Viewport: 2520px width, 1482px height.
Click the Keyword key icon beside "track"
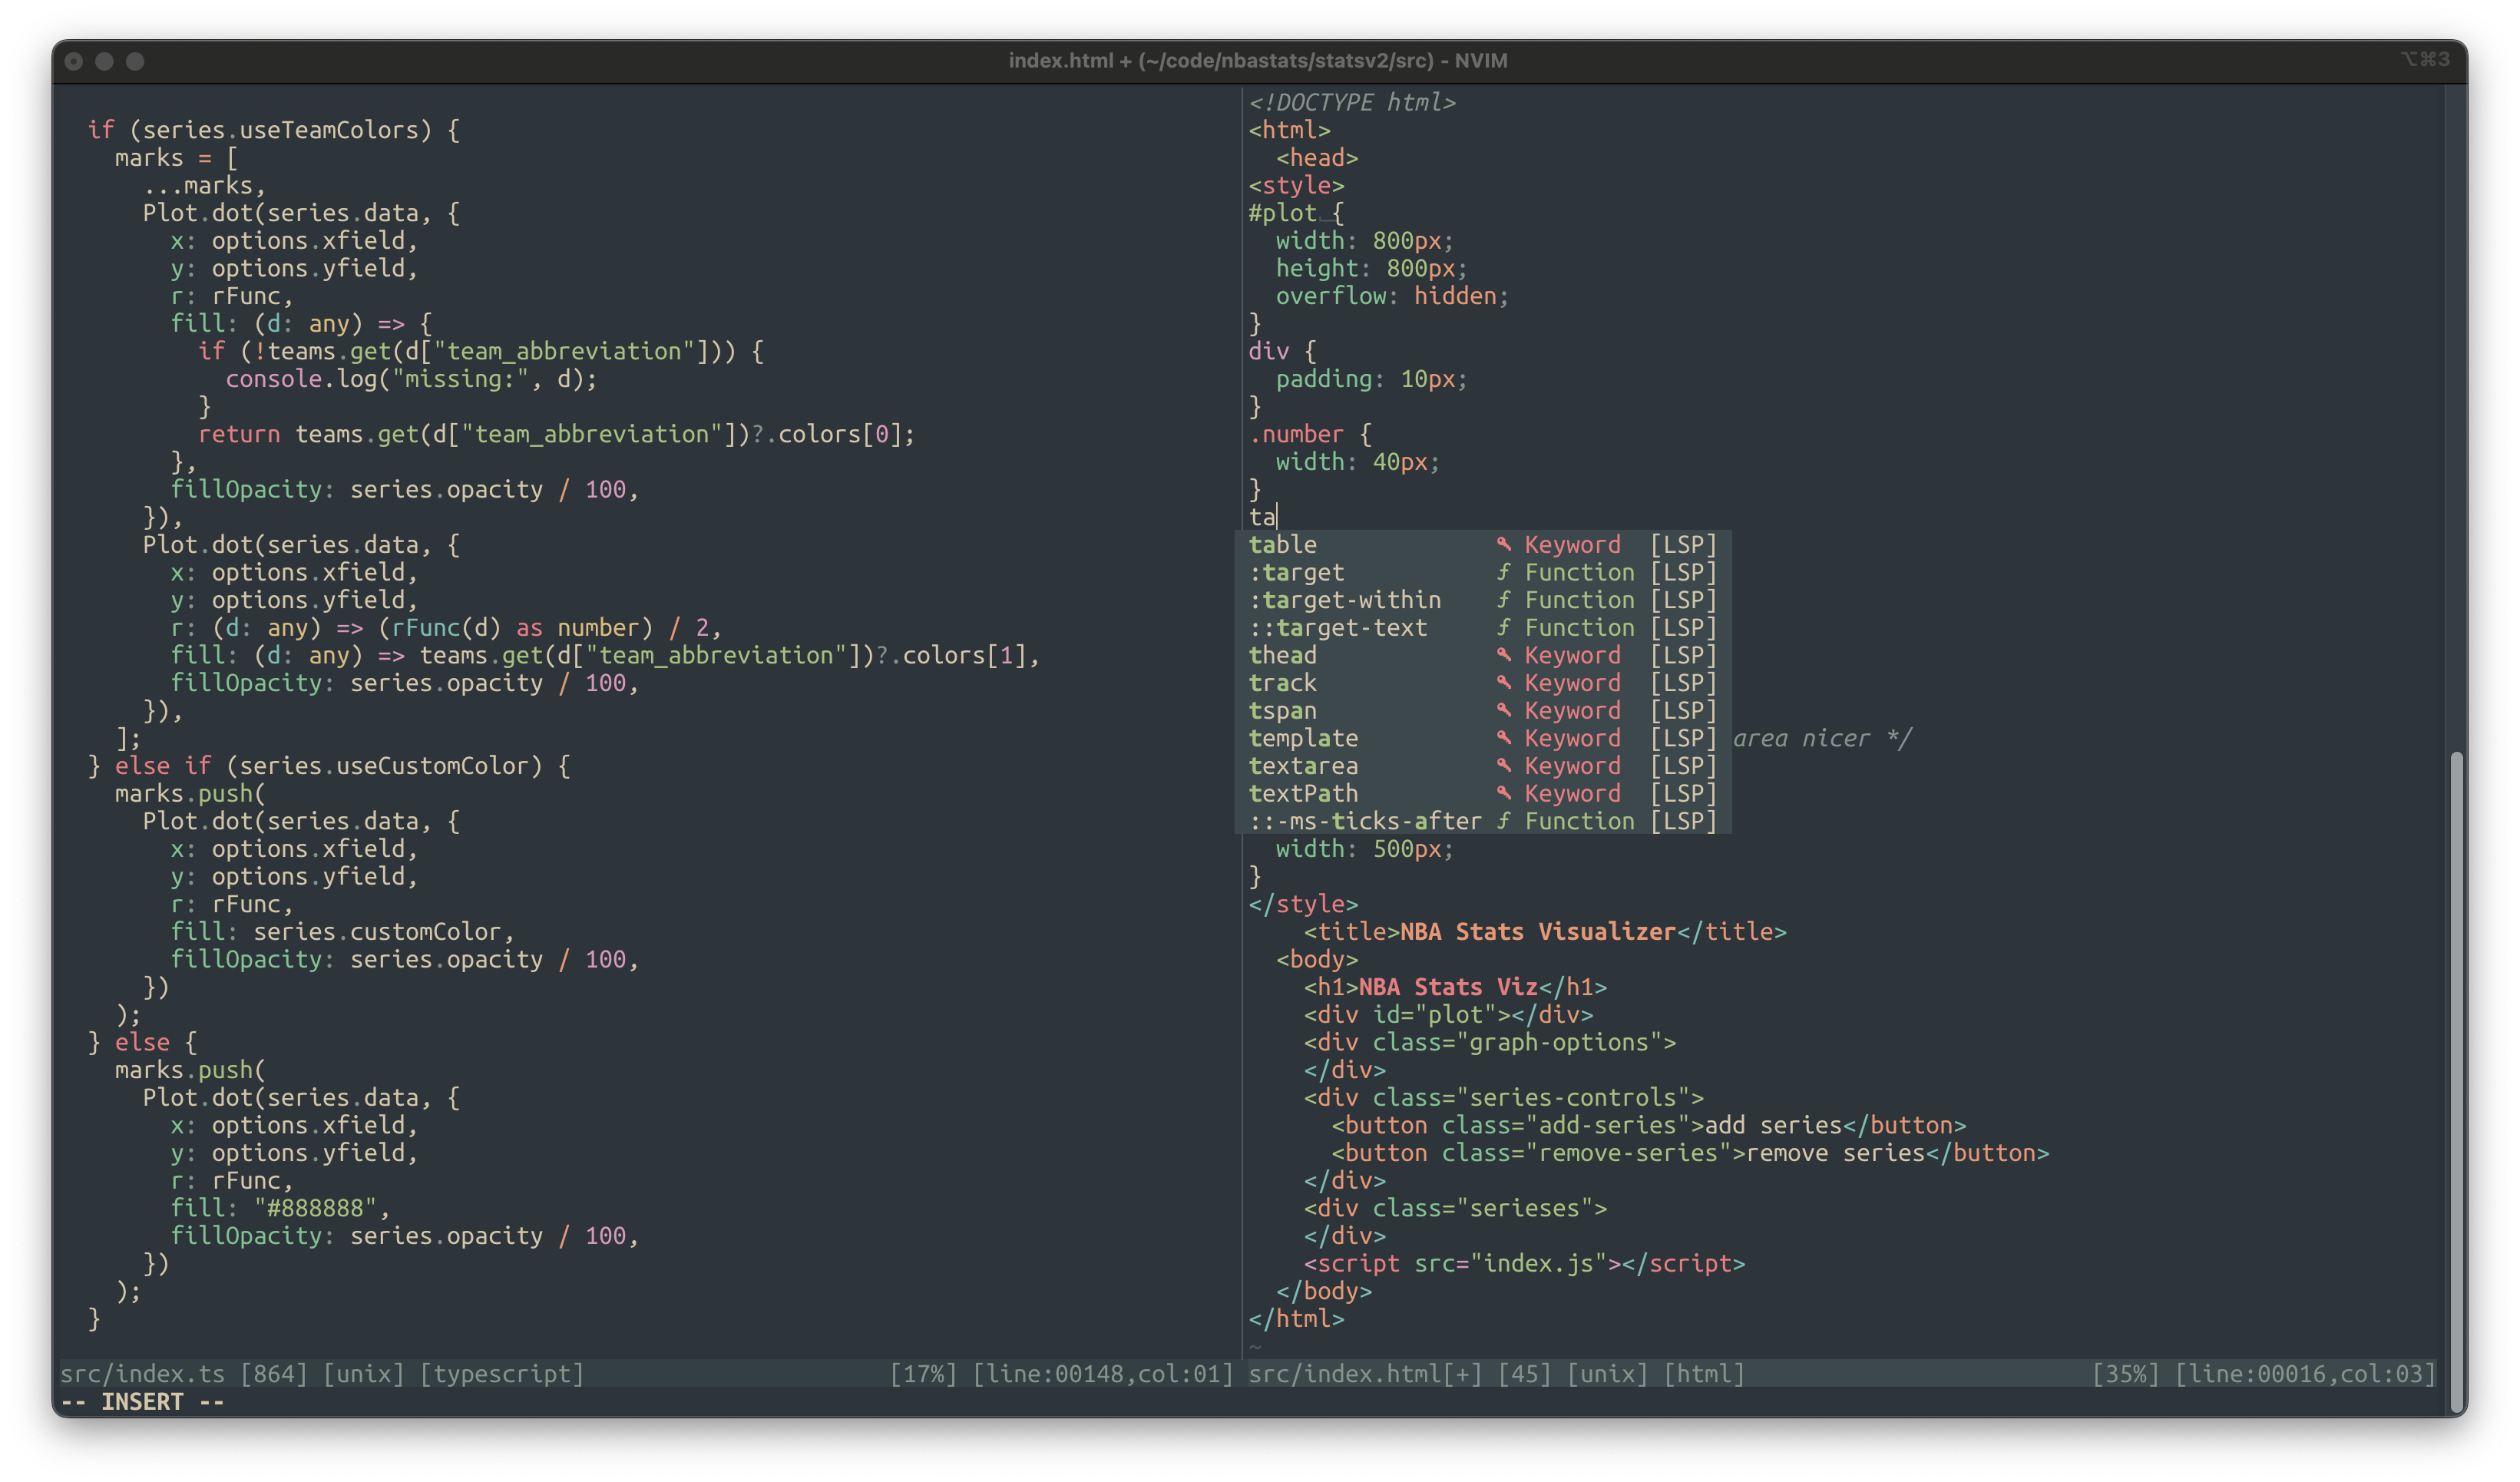(x=1505, y=683)
